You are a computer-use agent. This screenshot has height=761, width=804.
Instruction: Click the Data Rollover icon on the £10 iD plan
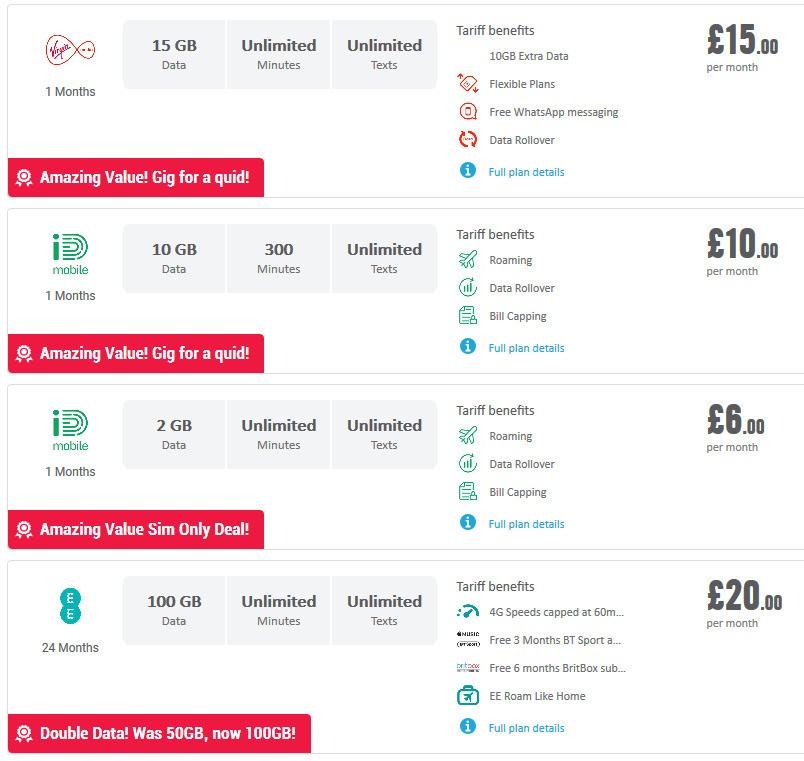(x=467, y=288)
